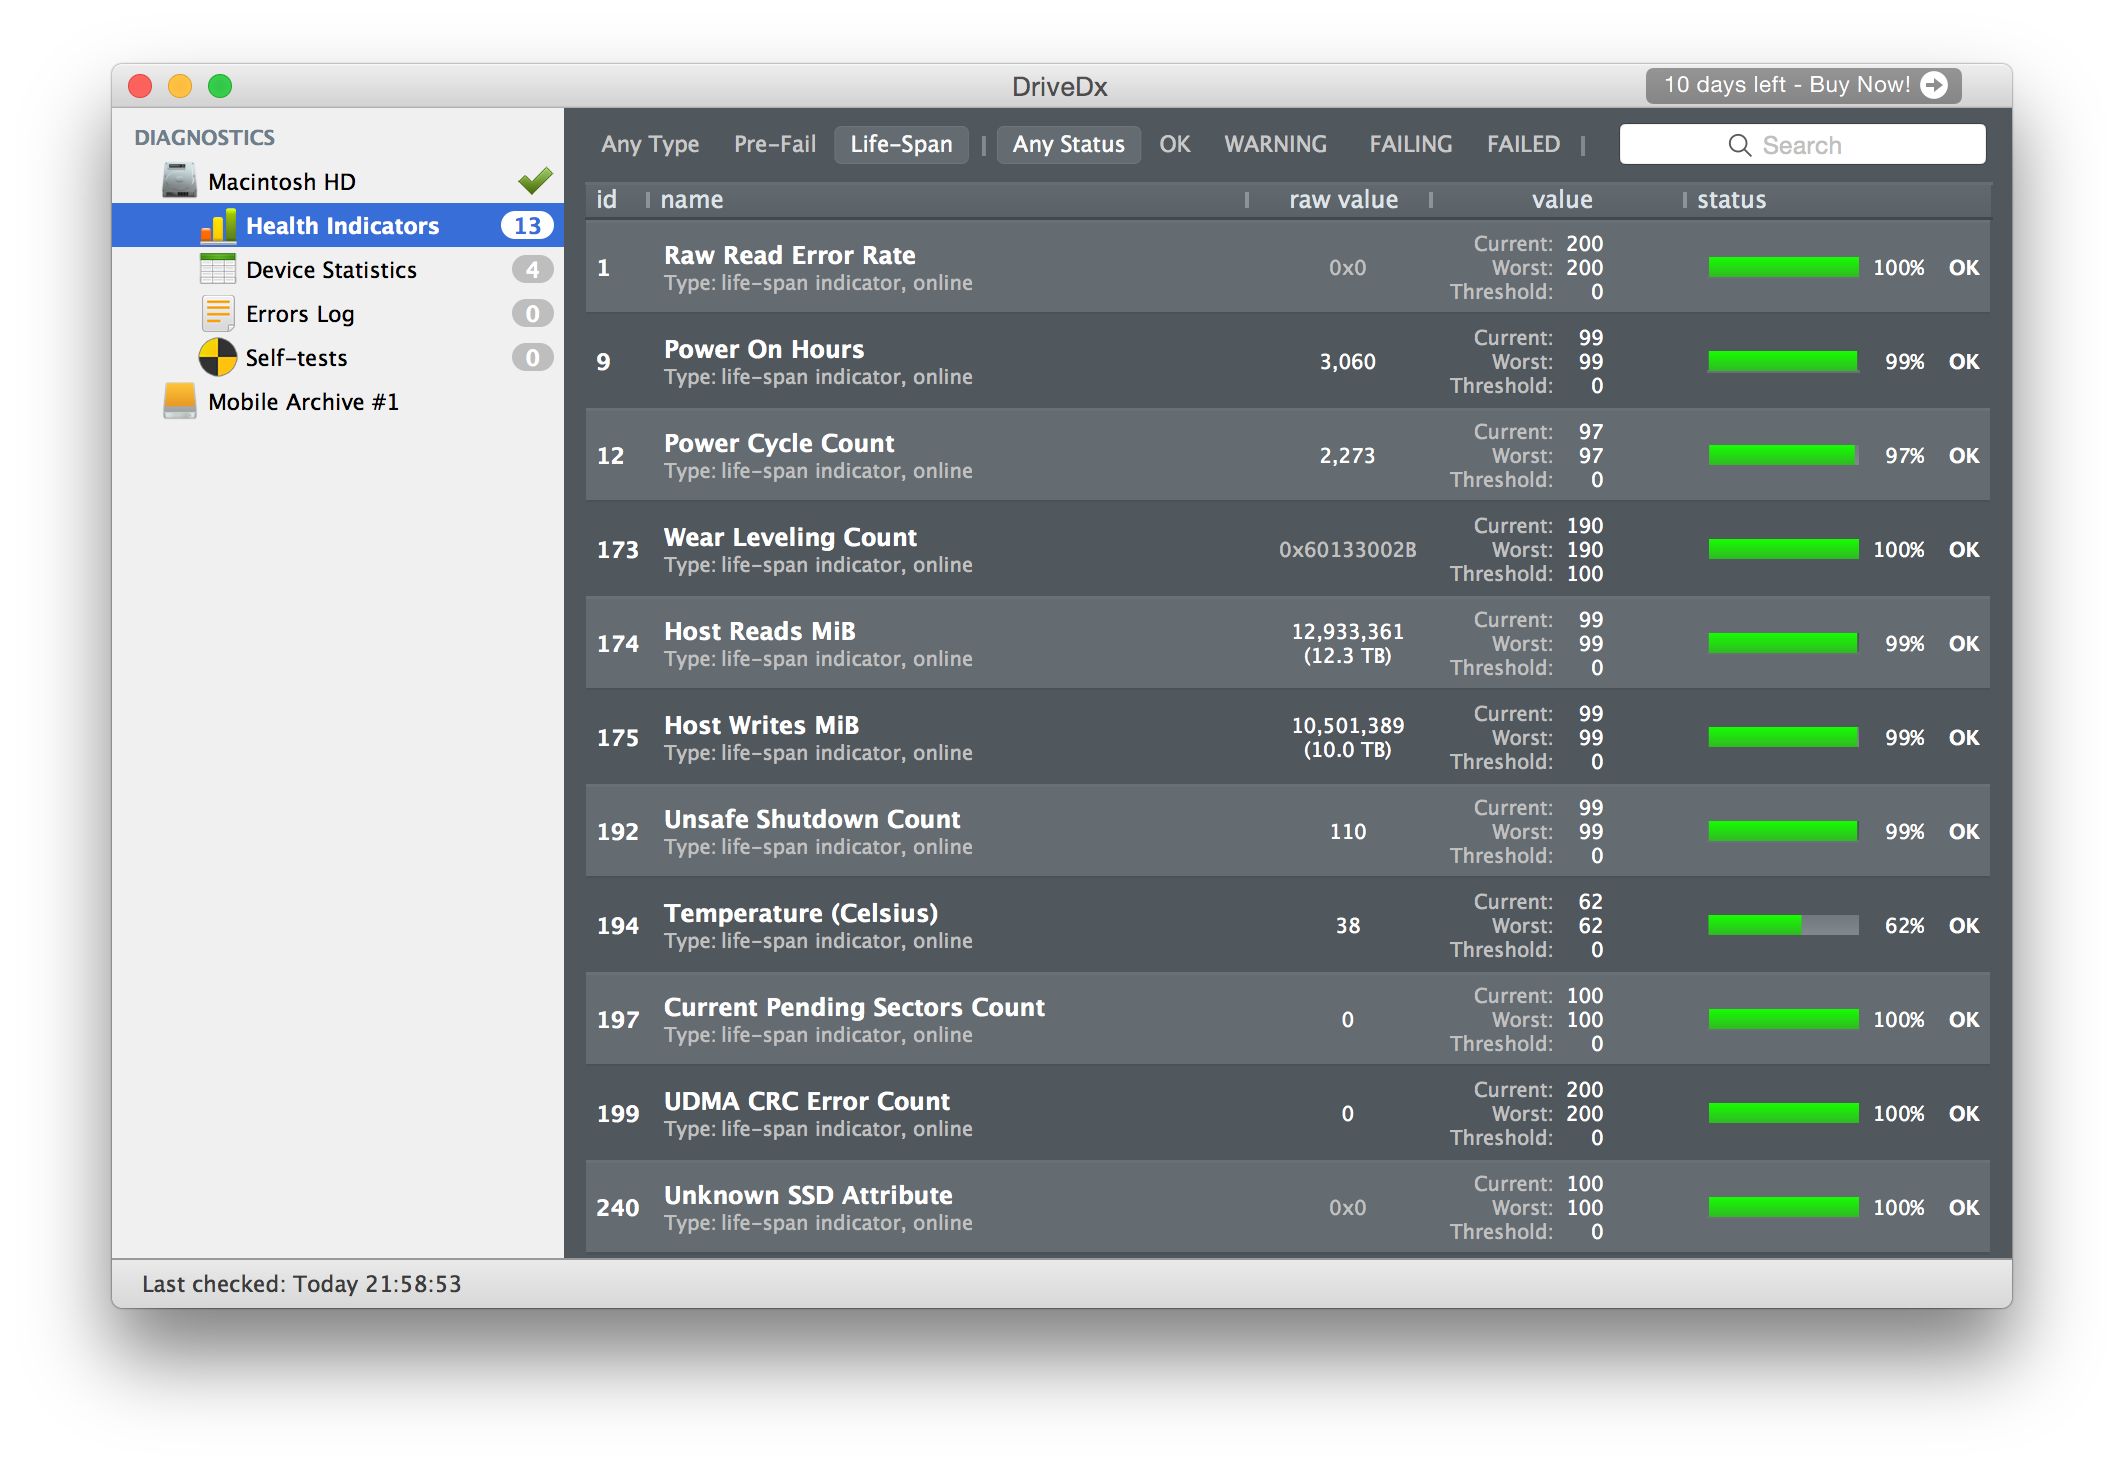Select Macintosh HD in the sidebar

(338, 181)
